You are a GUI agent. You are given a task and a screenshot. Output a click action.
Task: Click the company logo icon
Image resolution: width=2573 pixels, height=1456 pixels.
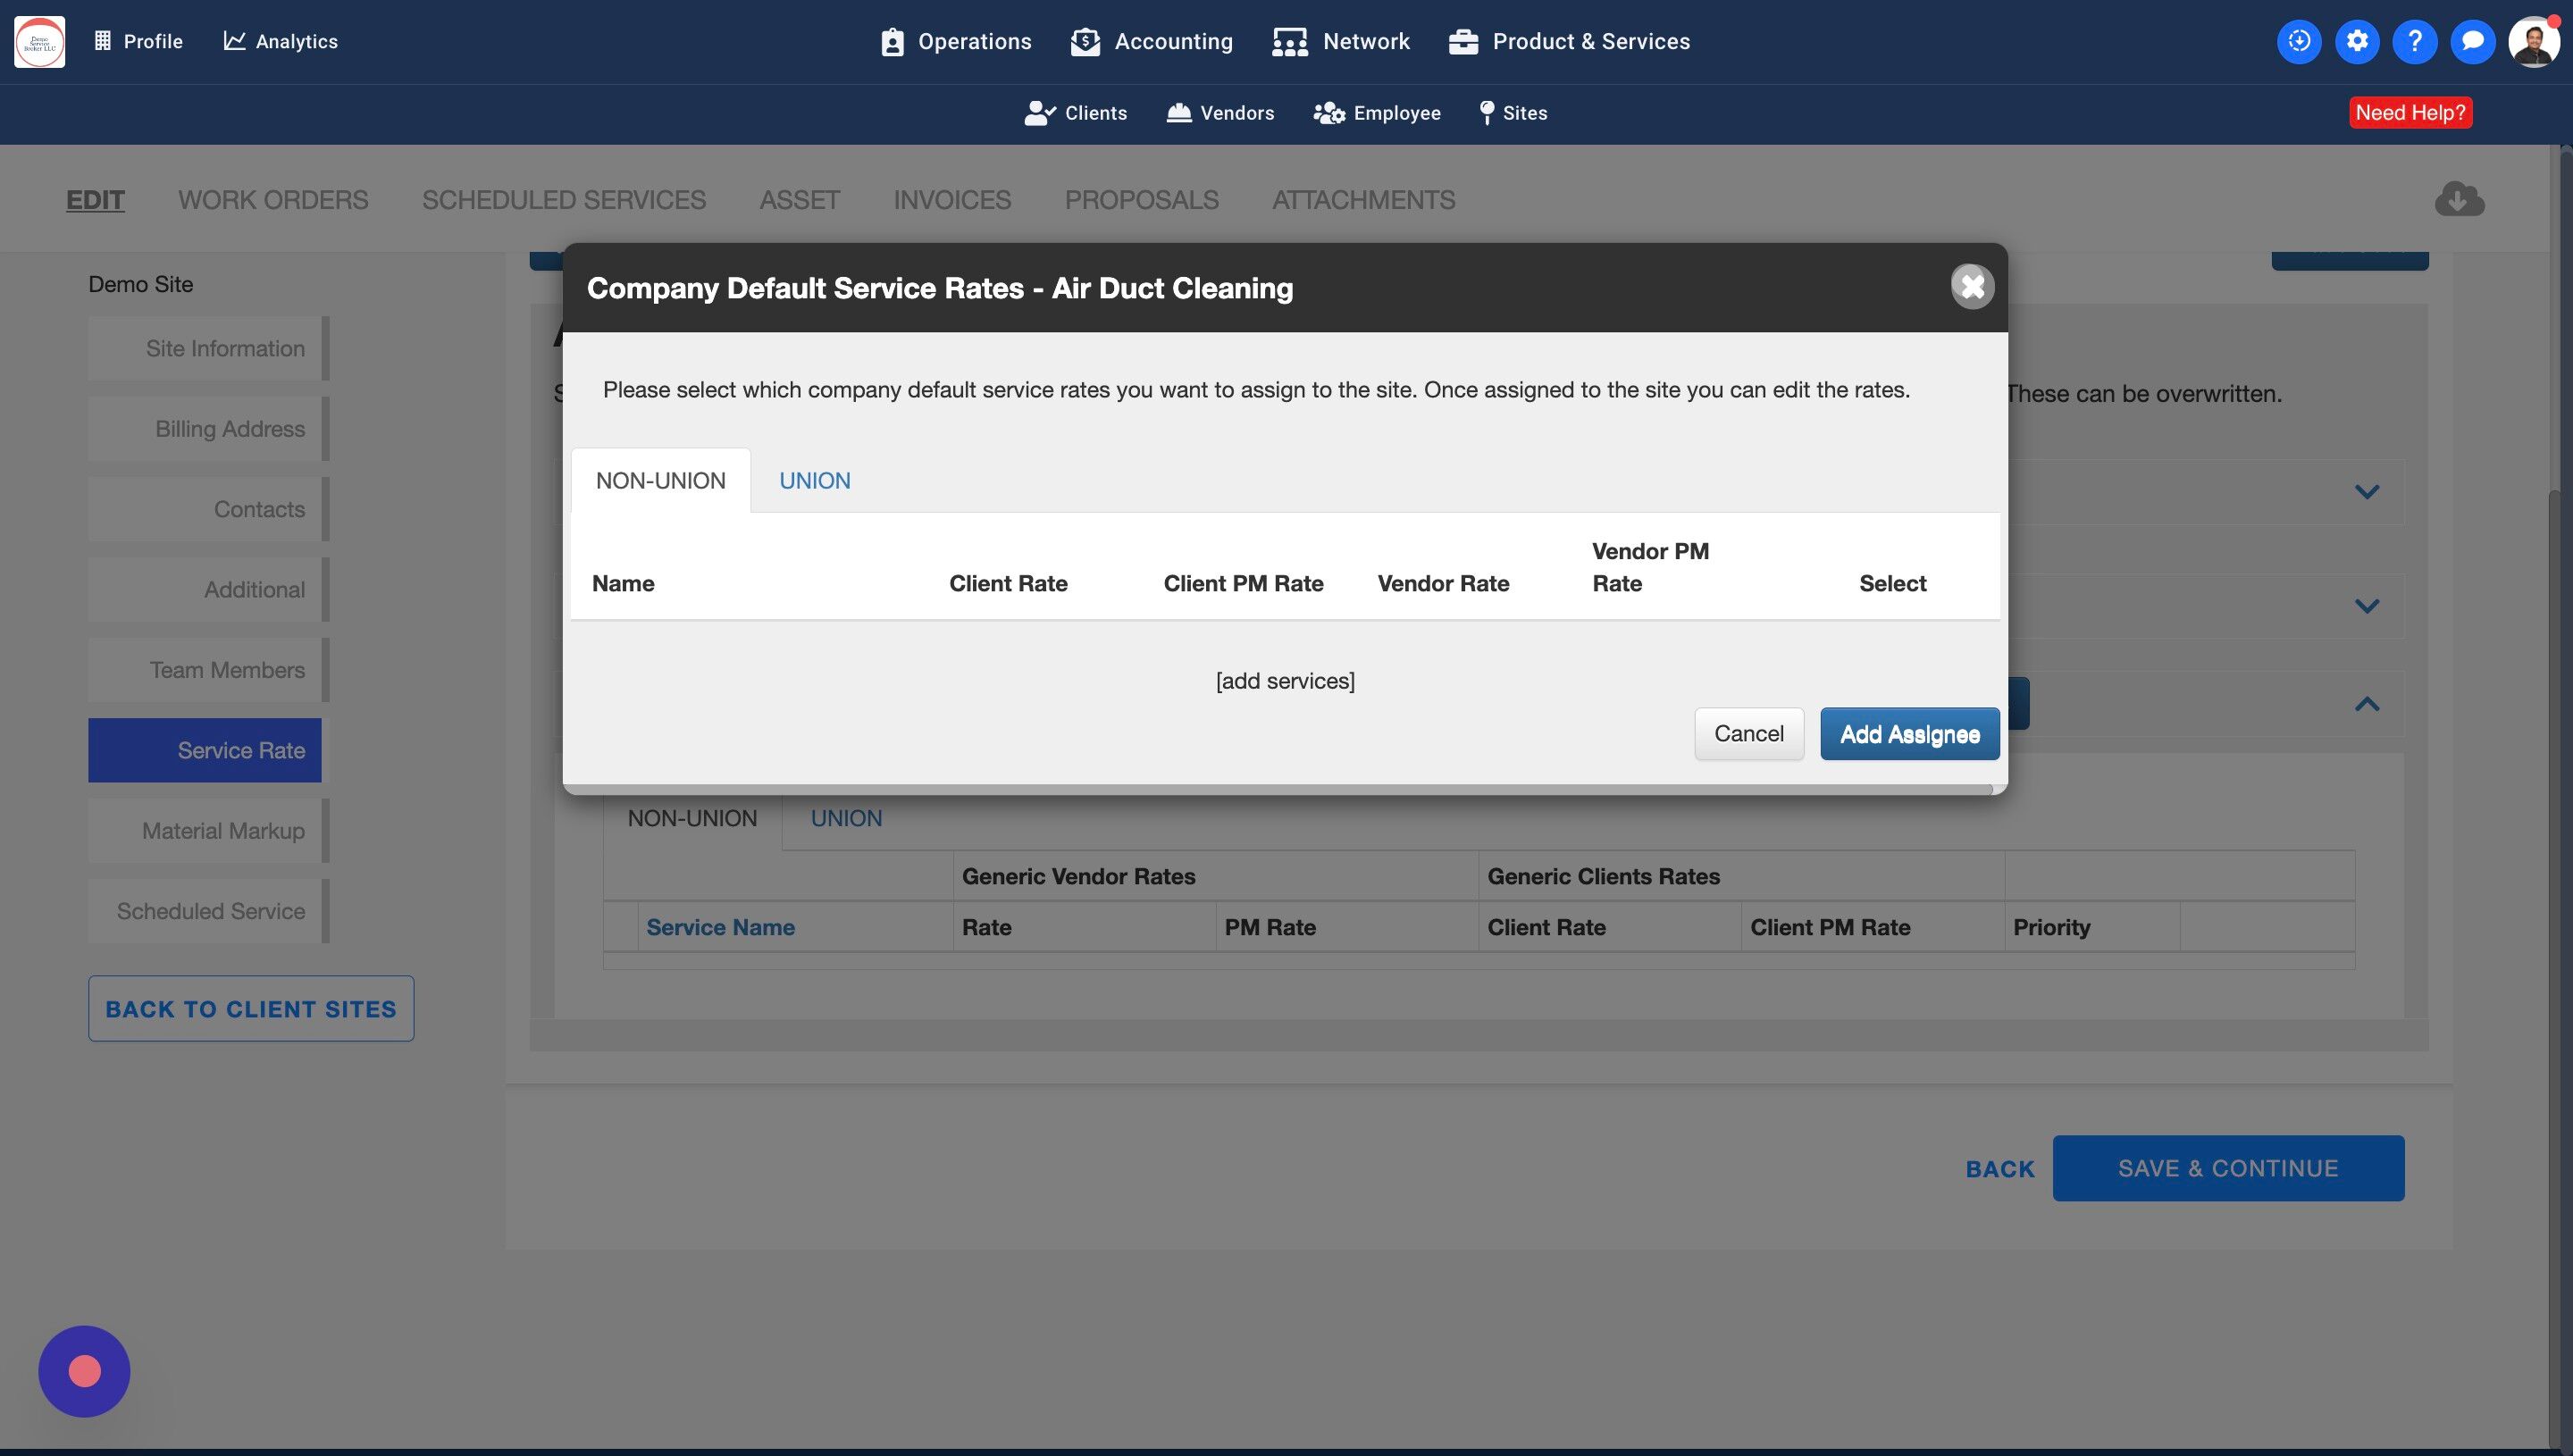pos(40,41)
